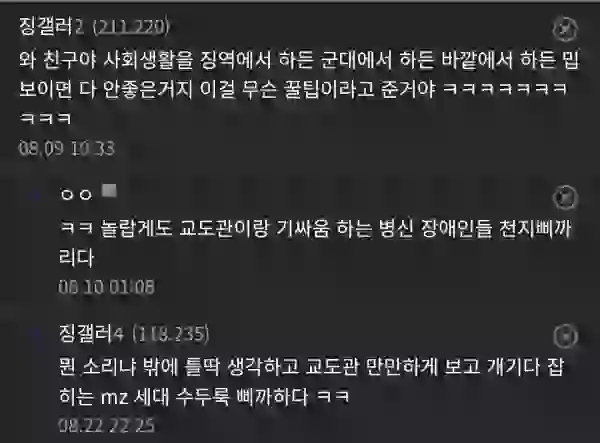Open the 징갤러2 nickname
Viewport: 600px width, 443px height.
51,26
